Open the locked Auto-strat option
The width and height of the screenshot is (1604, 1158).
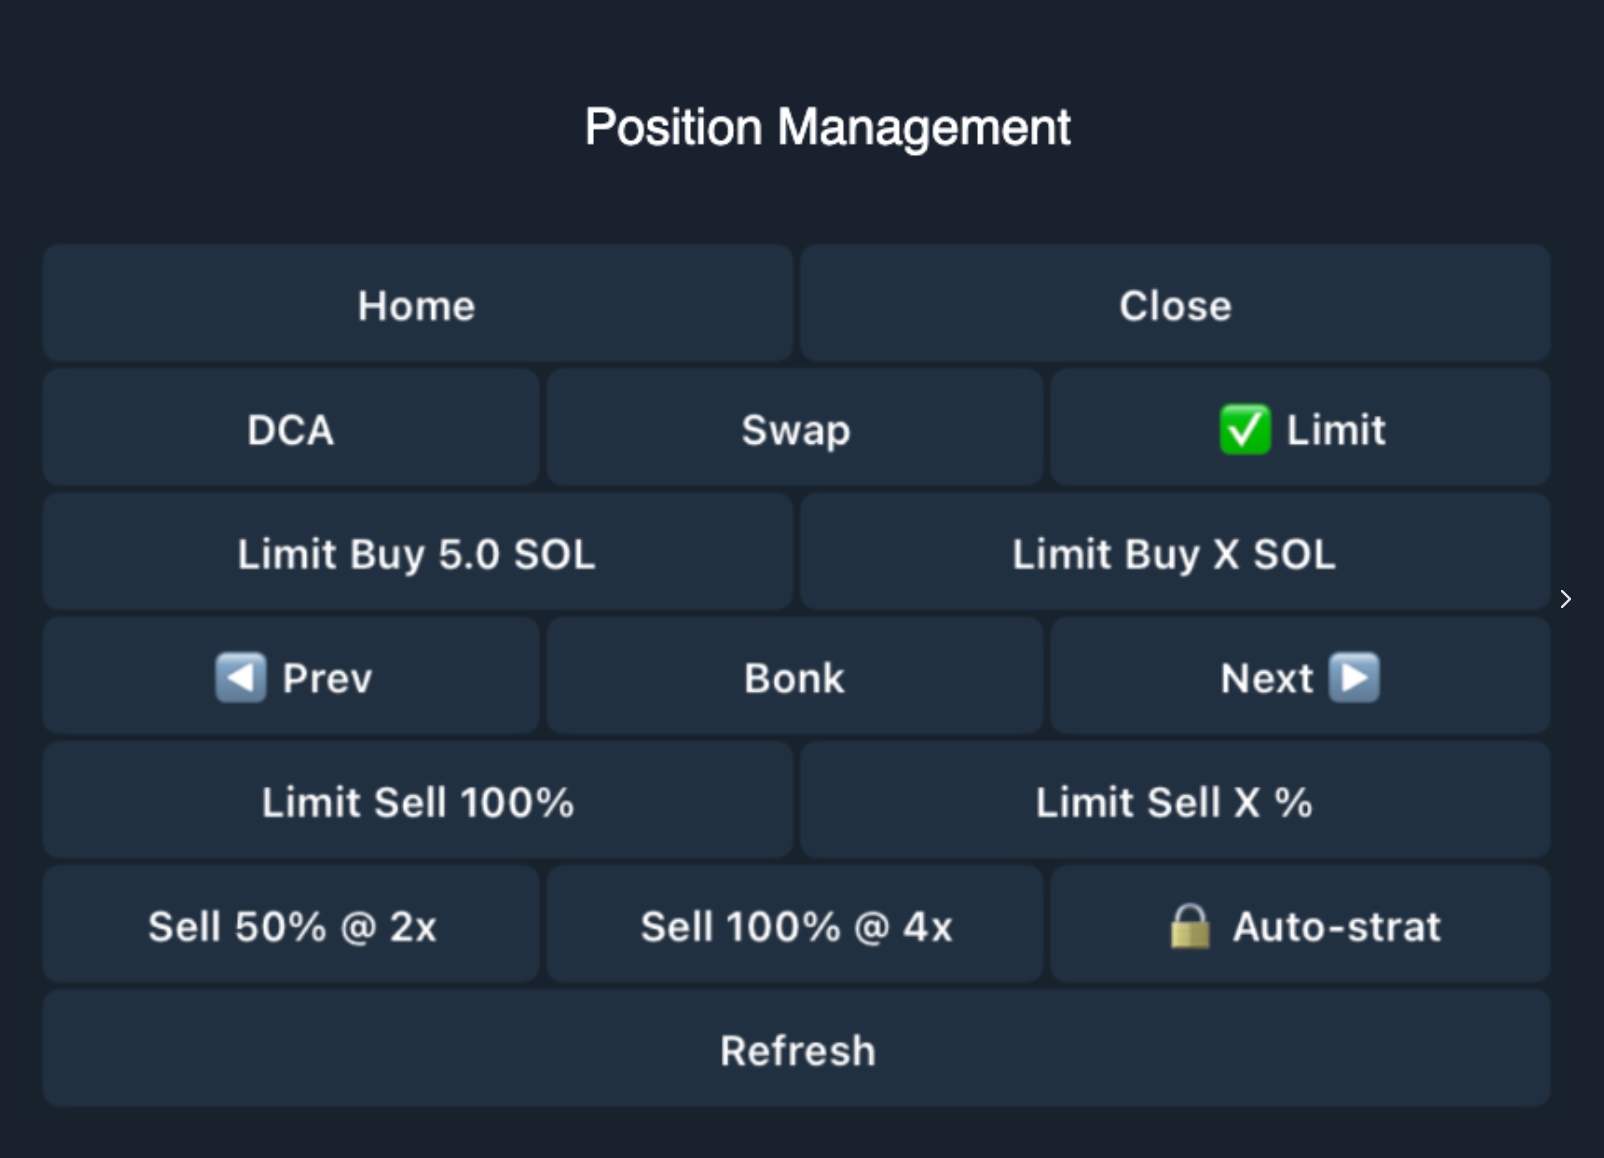1336,926
